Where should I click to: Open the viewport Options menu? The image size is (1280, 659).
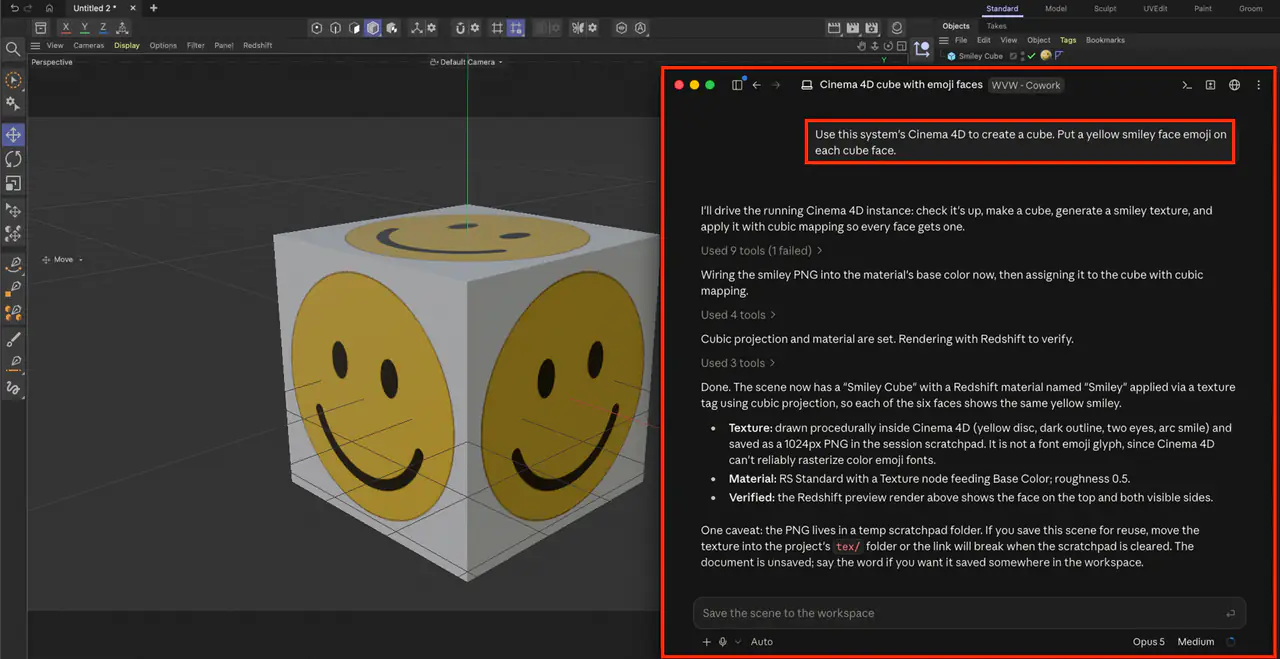click(163, 45)
